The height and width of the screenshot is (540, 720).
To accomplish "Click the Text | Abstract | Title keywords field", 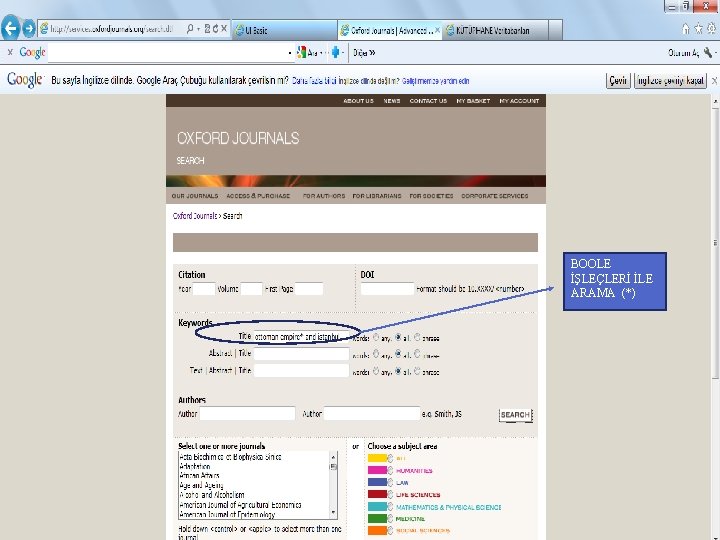I will pos(301,371).
